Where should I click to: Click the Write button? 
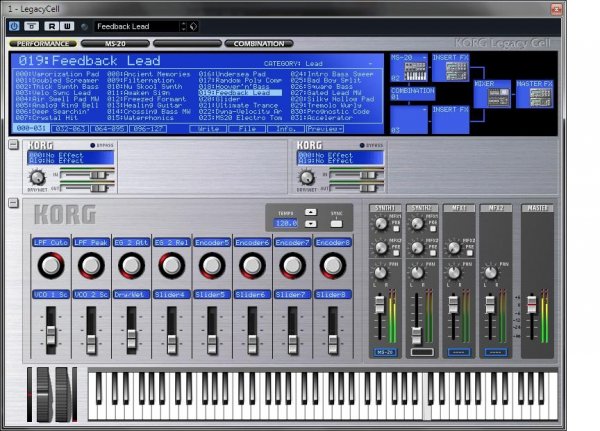tap(208, 129)
